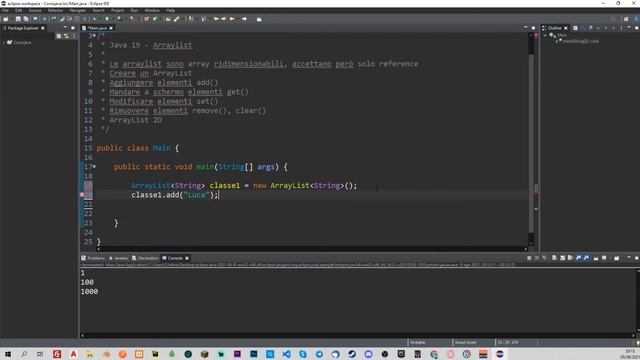640x360 pixels.
Task: Expand the folded comment on line 3
Action: tap(94, 36)
